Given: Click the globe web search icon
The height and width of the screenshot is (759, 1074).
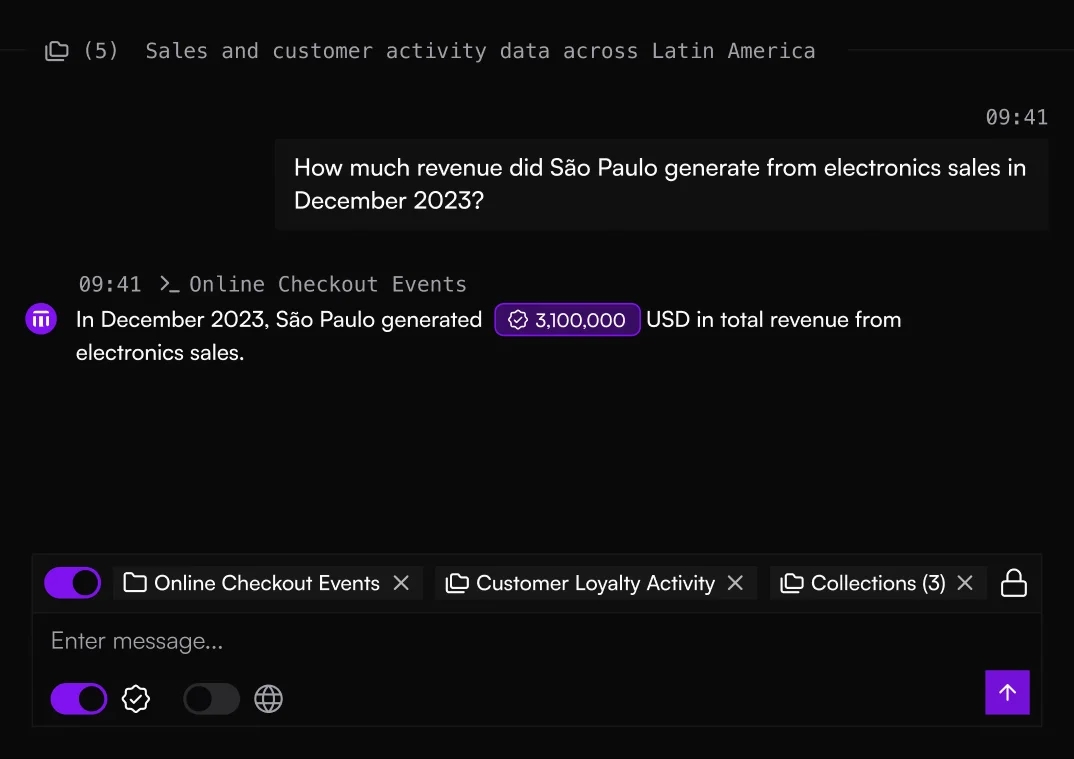Looking at the screenshot, I should click(x=268, y=699).
